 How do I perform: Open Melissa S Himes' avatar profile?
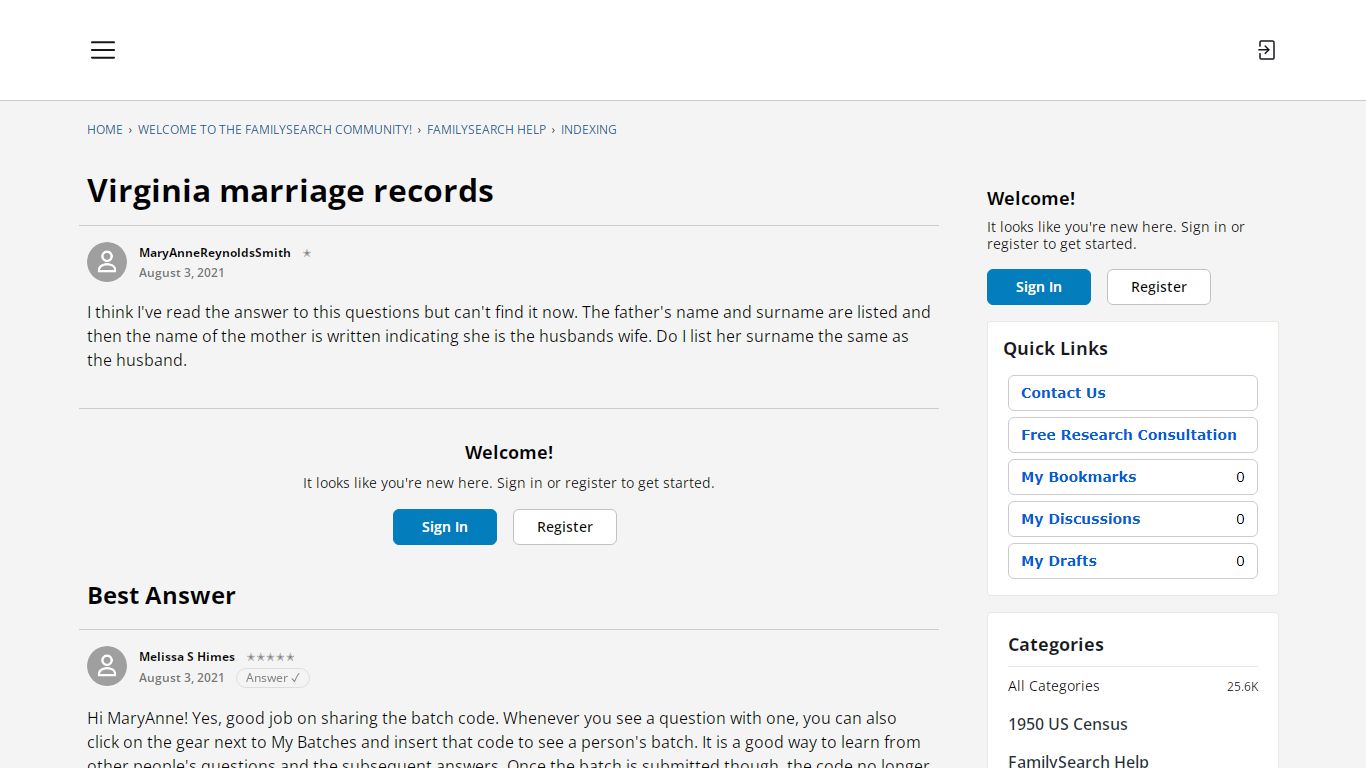pyautogui.click(x=107, y=666)
